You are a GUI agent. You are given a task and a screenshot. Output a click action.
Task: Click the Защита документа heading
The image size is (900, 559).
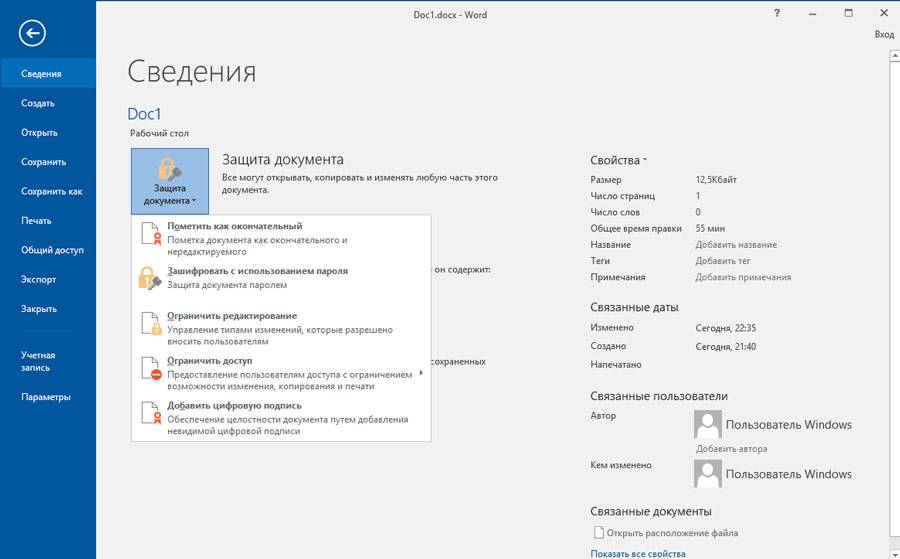[283, 160]
